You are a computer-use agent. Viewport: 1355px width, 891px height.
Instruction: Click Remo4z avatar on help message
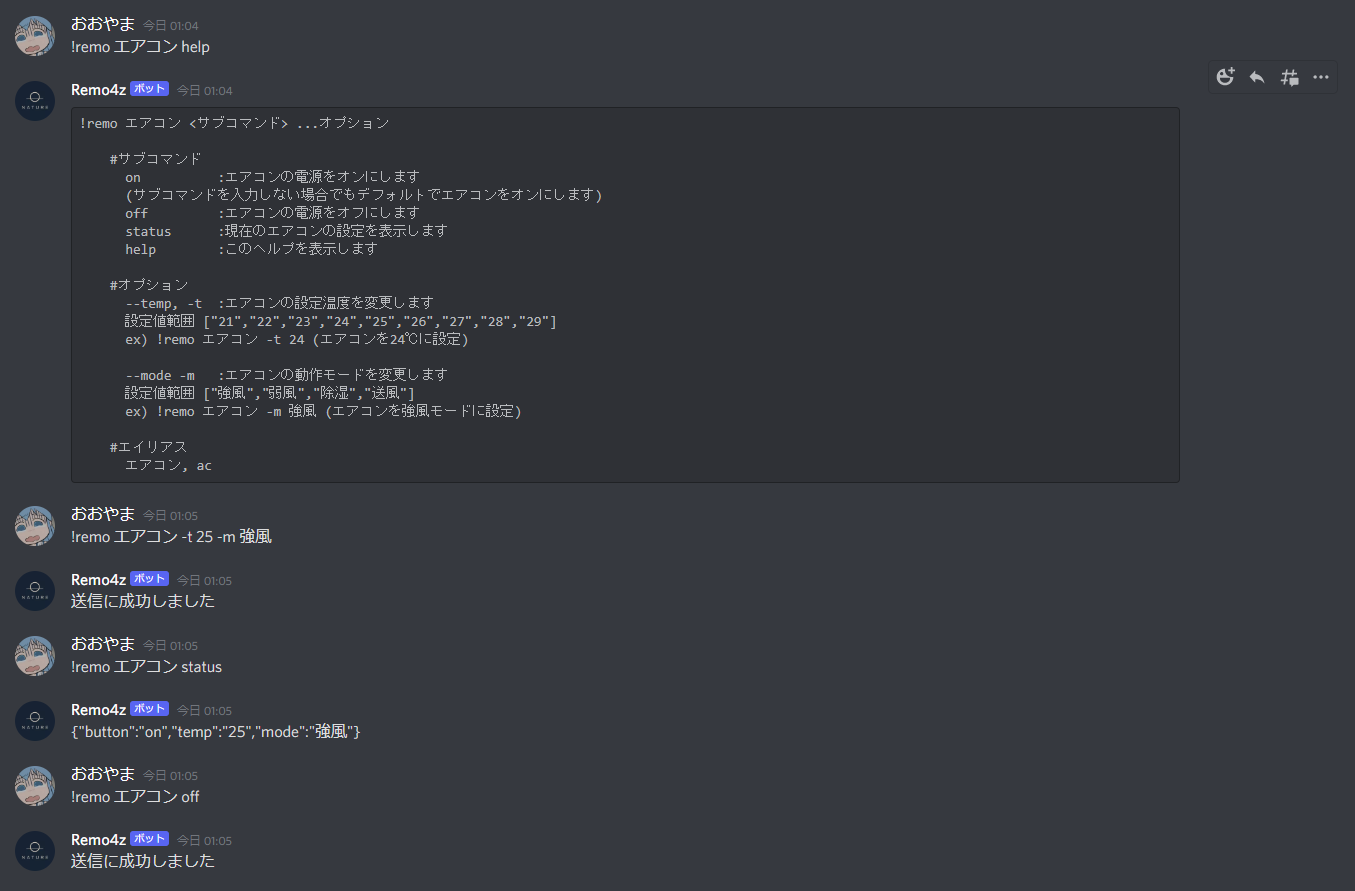[x=35, y=101]
